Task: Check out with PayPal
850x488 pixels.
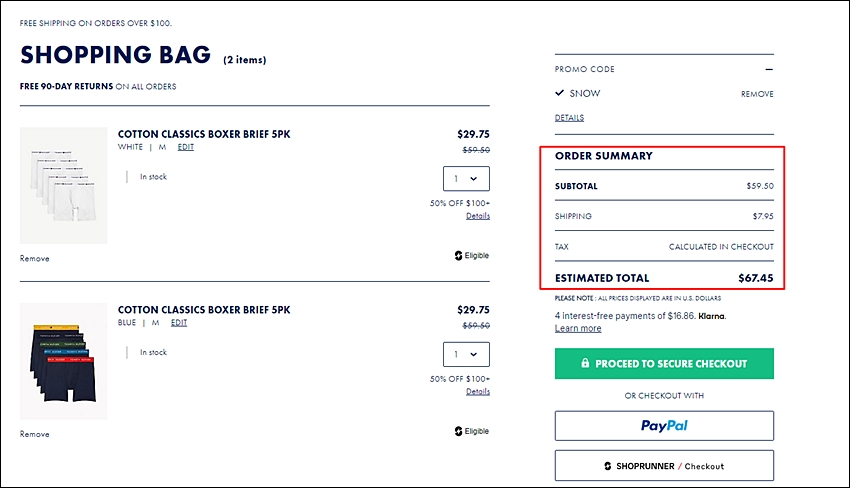Action: click(664, 426)
